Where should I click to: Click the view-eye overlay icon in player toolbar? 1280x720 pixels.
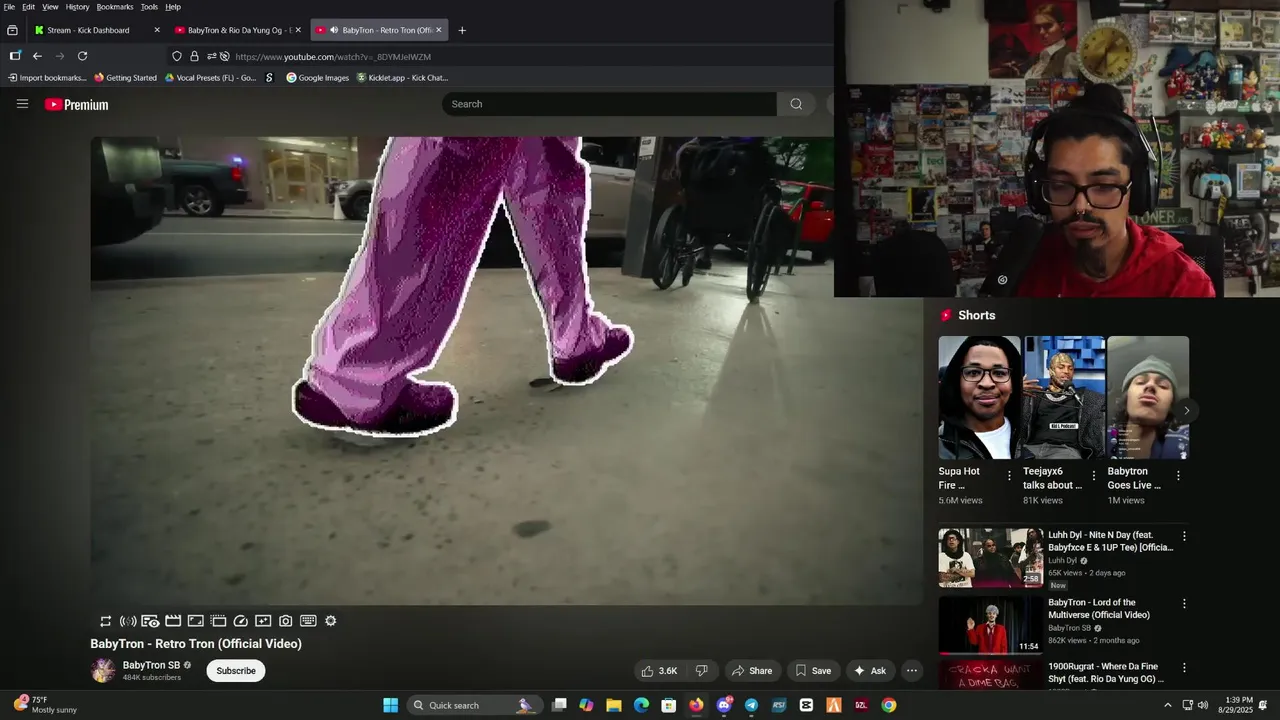tap(151, 621)
